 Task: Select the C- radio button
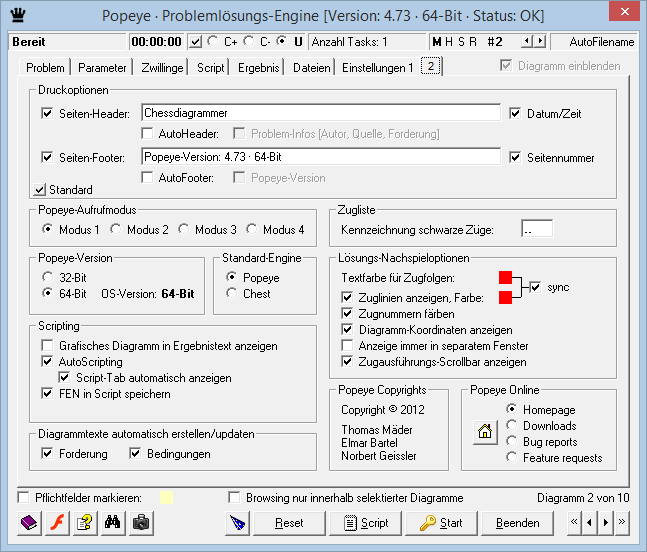click(x=249, y=41)
